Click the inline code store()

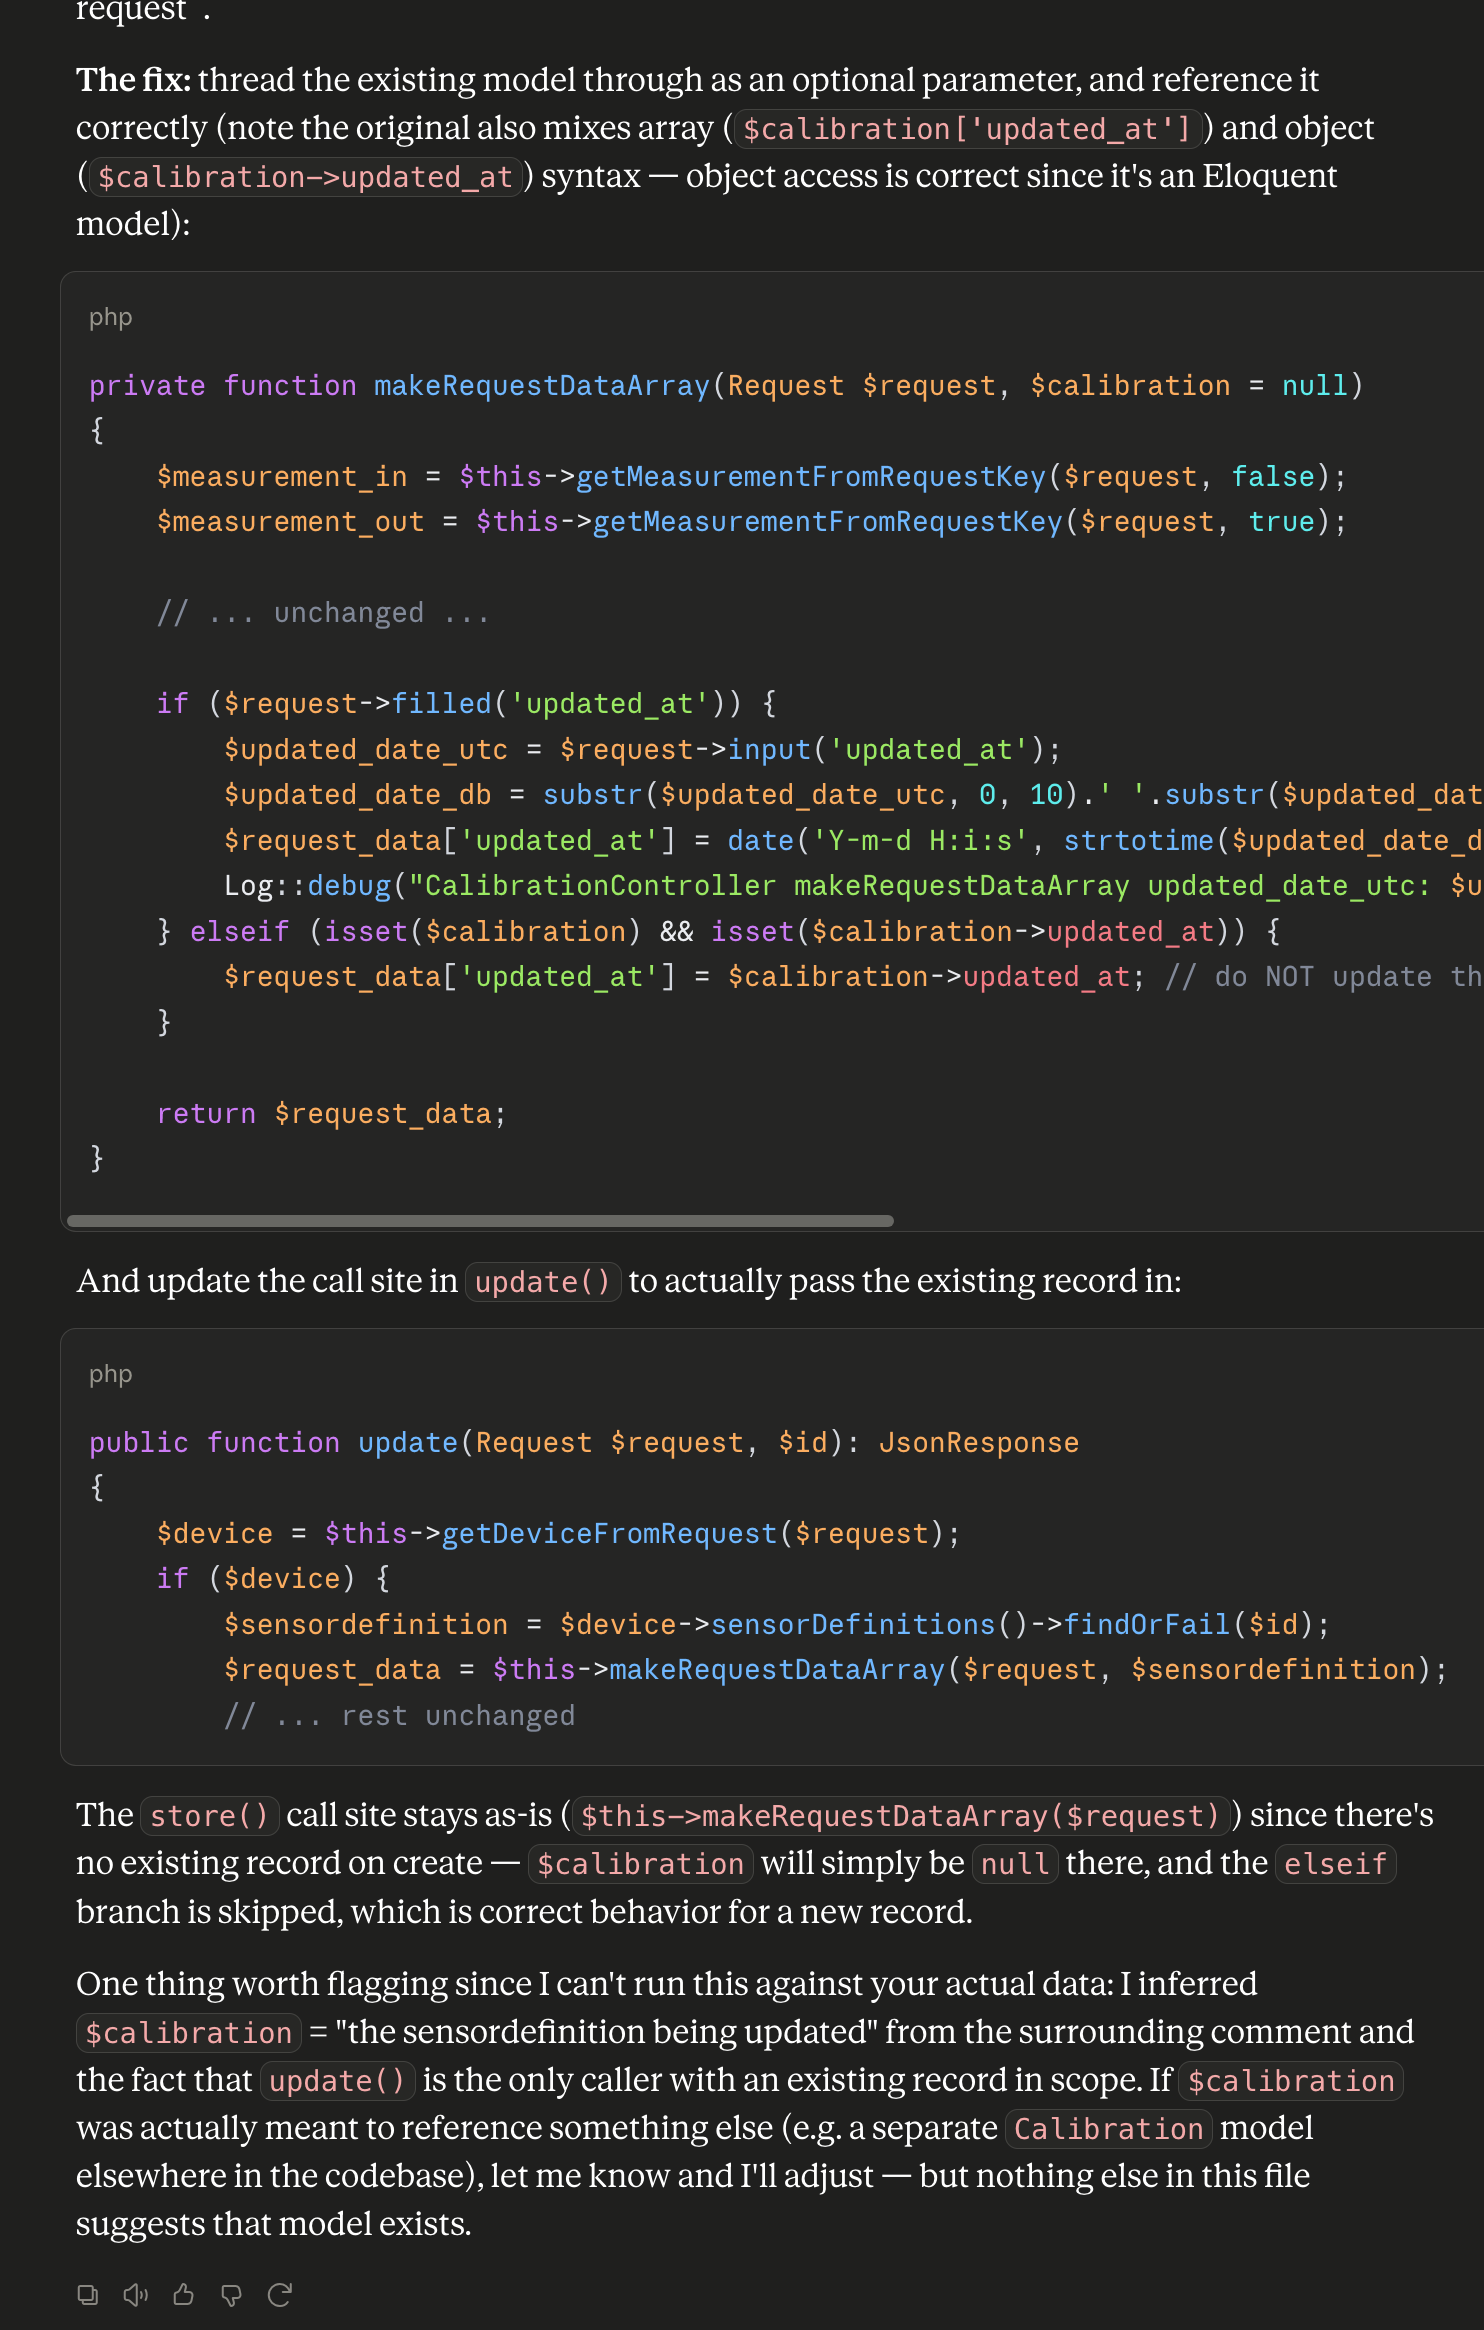pyautogui.click(x=209, y=1816)
